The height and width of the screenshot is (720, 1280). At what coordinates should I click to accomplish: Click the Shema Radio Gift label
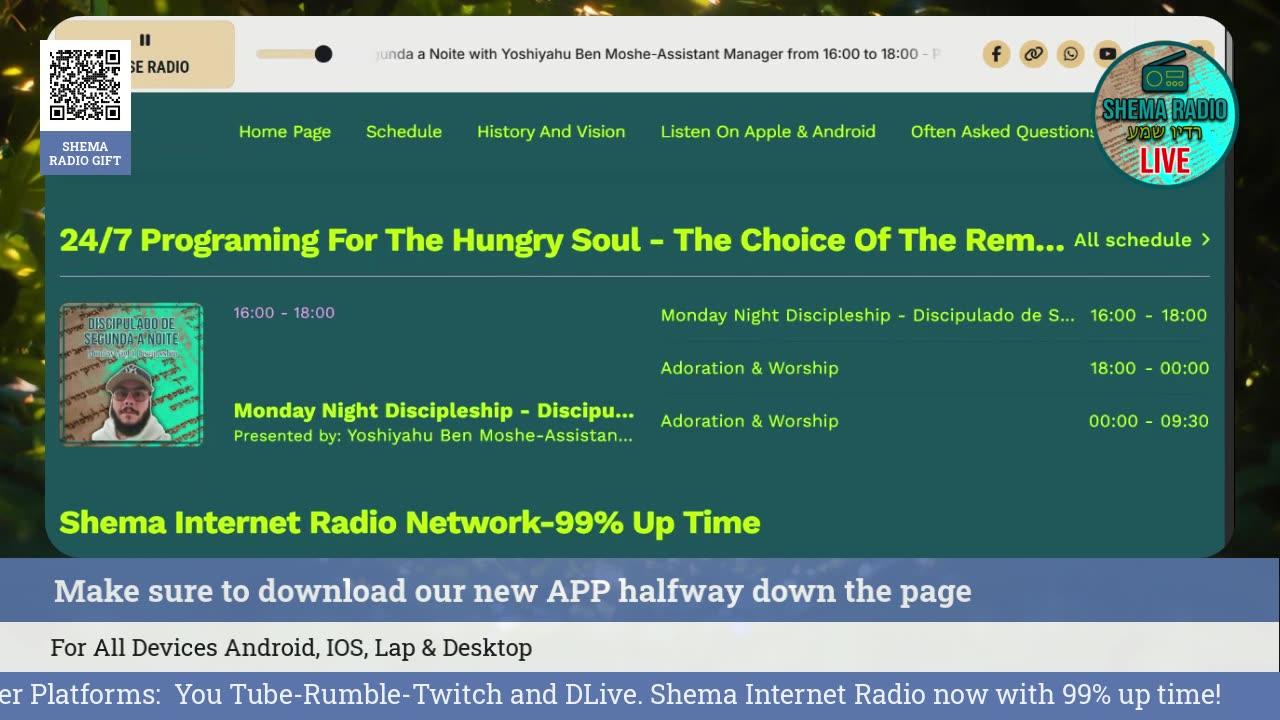click(x=85, y=154)
